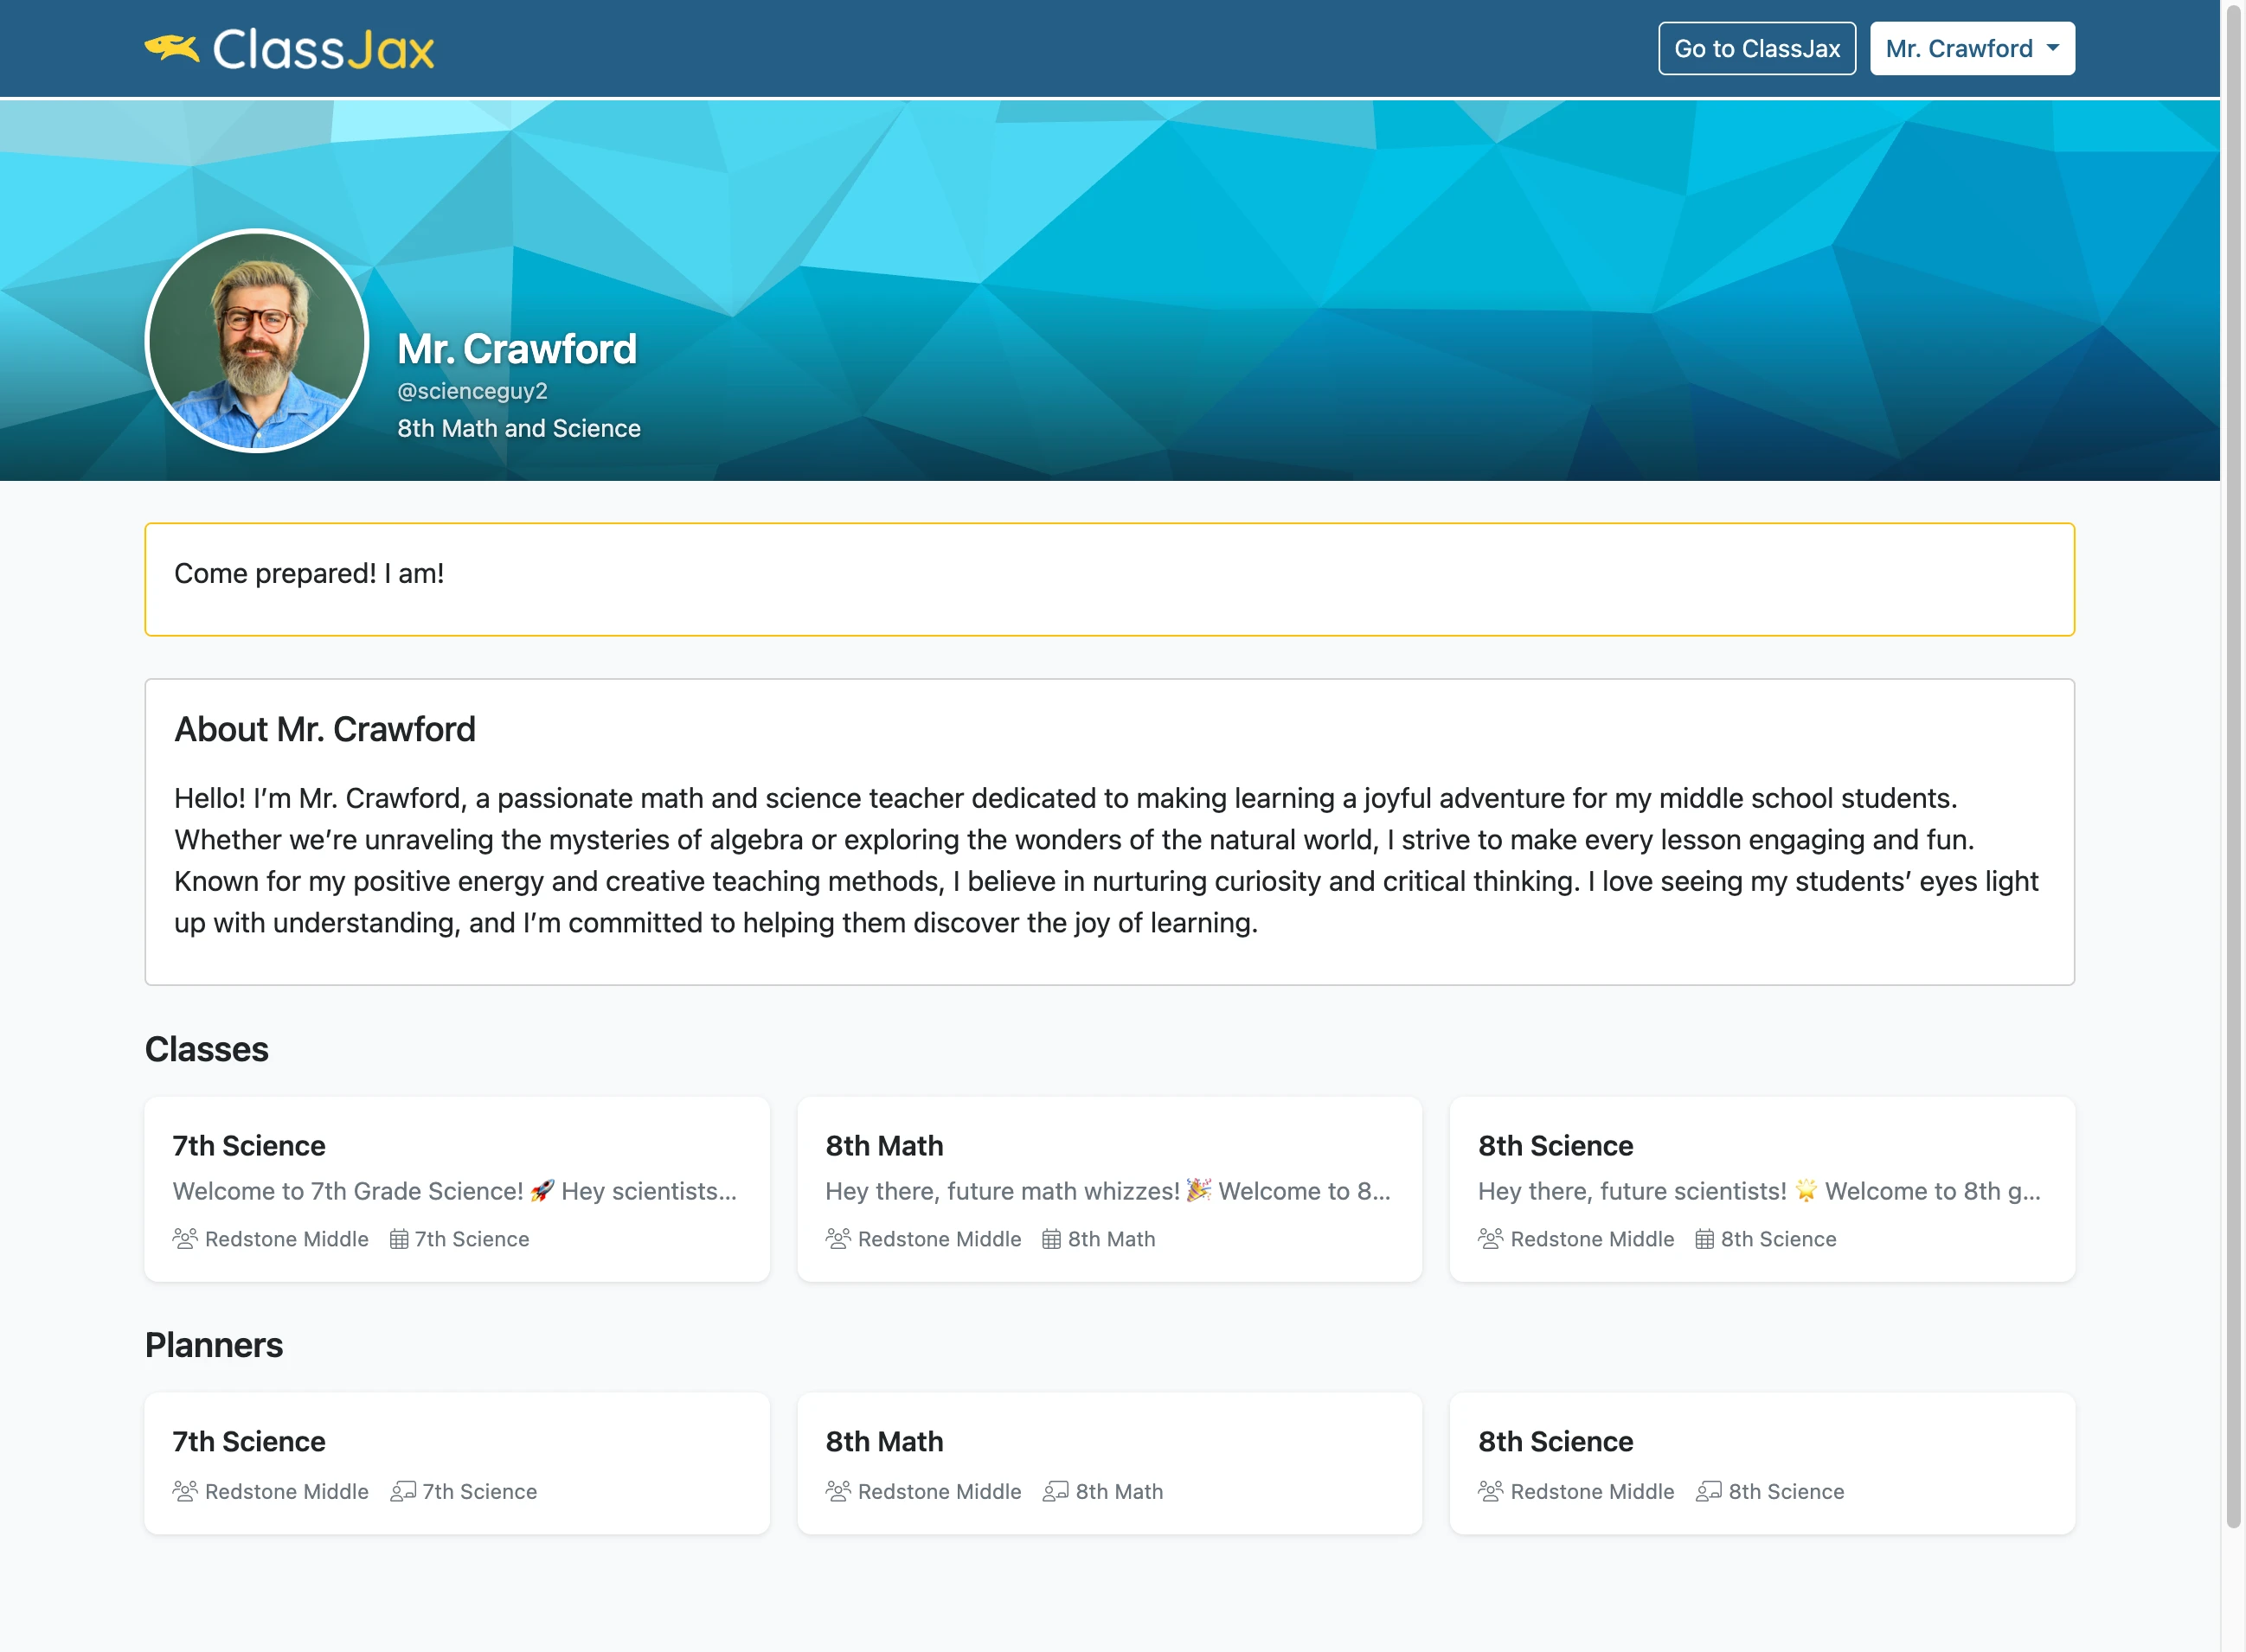This screenshot has height=1652, width=2246.
Task: Click the school group icon in 7th Science class card
Action: pyautogui.click(x=185, y=1239)
